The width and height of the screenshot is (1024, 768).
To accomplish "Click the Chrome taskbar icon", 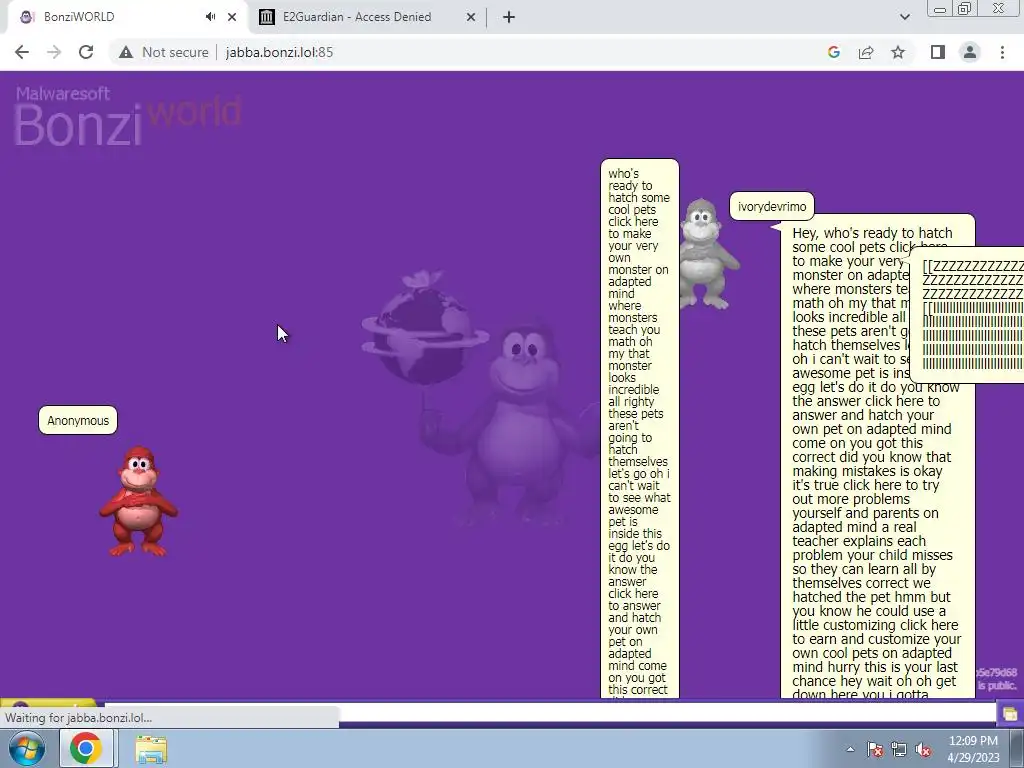I will click(86, 748).
